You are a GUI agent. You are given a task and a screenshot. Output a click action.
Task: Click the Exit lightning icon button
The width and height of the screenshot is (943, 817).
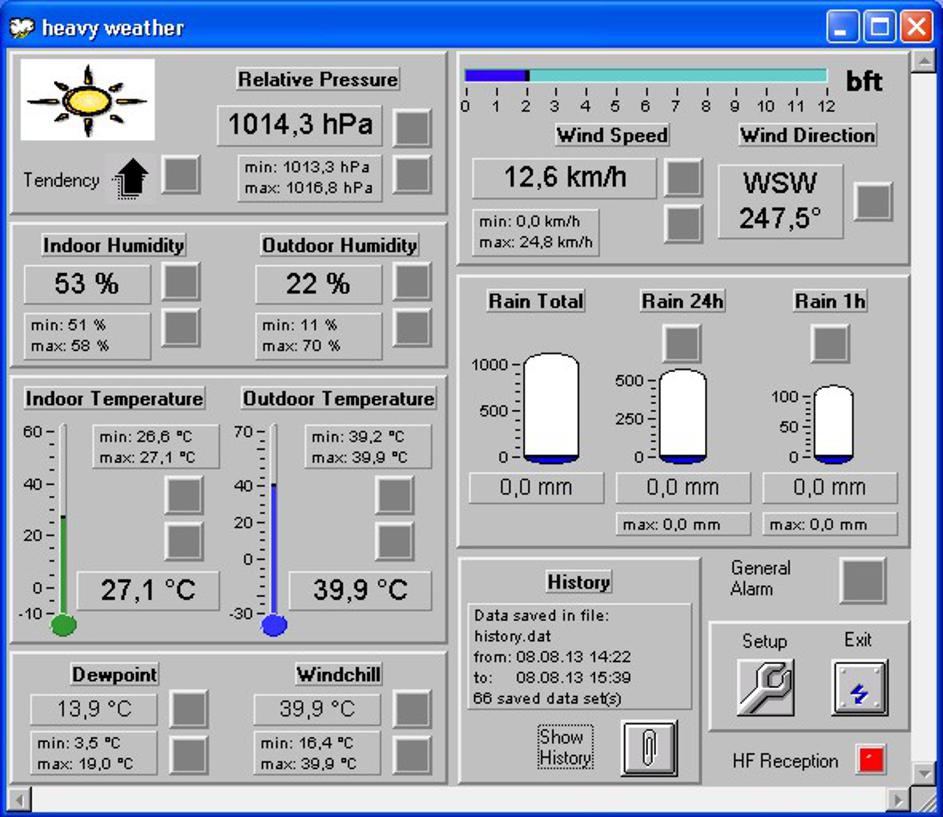pyautogui.click(x=858, y=687)
